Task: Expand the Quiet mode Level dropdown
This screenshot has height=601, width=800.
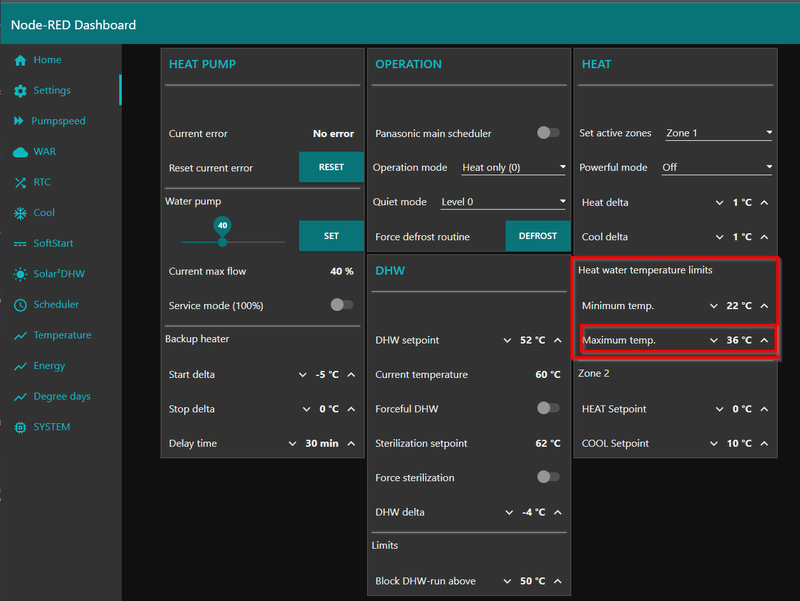Action: [503, 202]
